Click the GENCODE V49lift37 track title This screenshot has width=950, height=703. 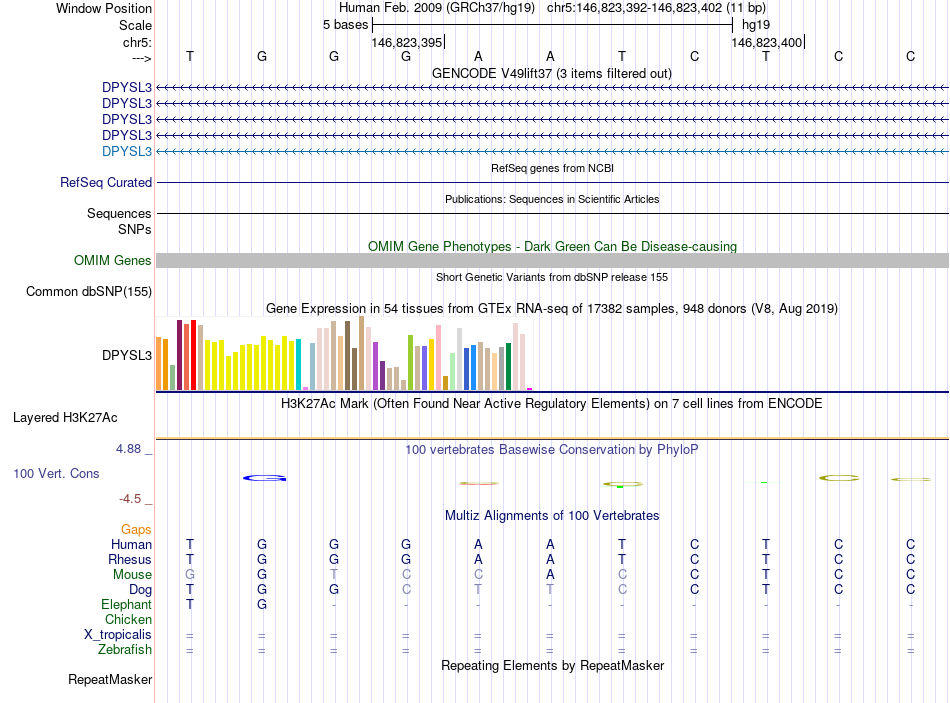pos(551,74)
